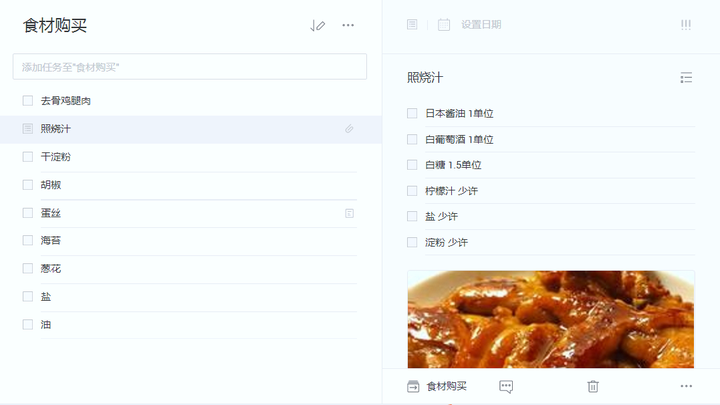This screenshot has height=405, width=720.
Task: Check off the 胡椒 task
Action: pos(28,185)
